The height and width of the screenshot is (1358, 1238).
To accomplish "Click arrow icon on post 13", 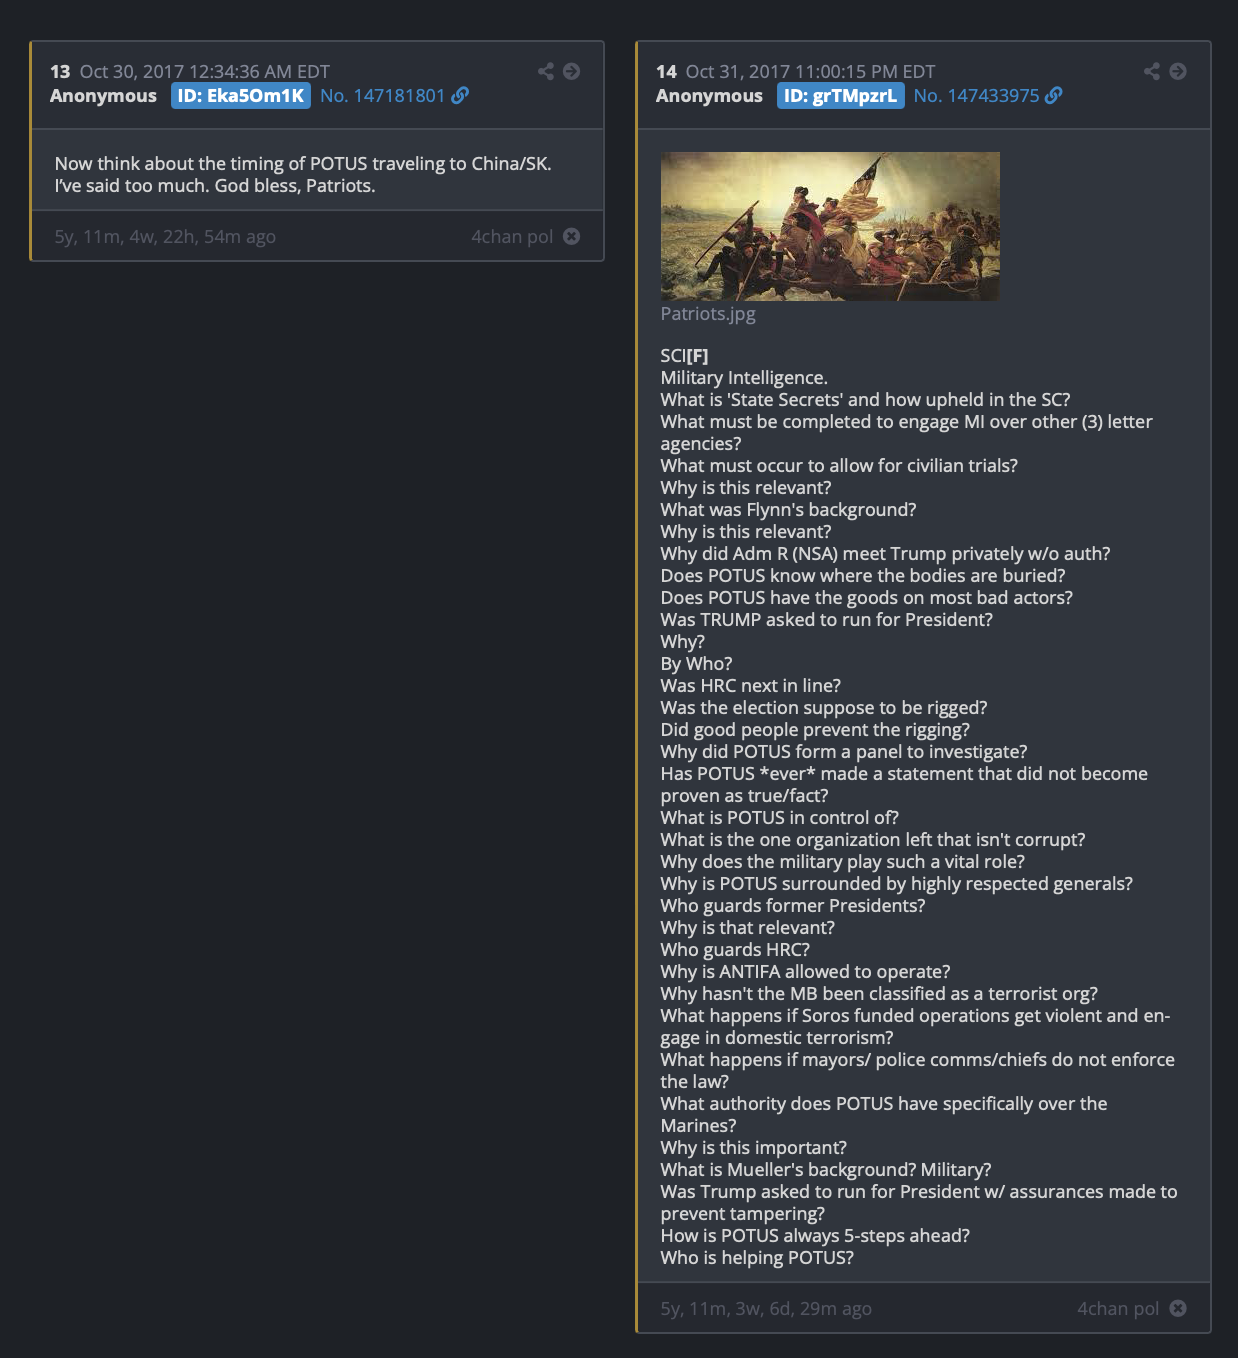I will 571,71.
